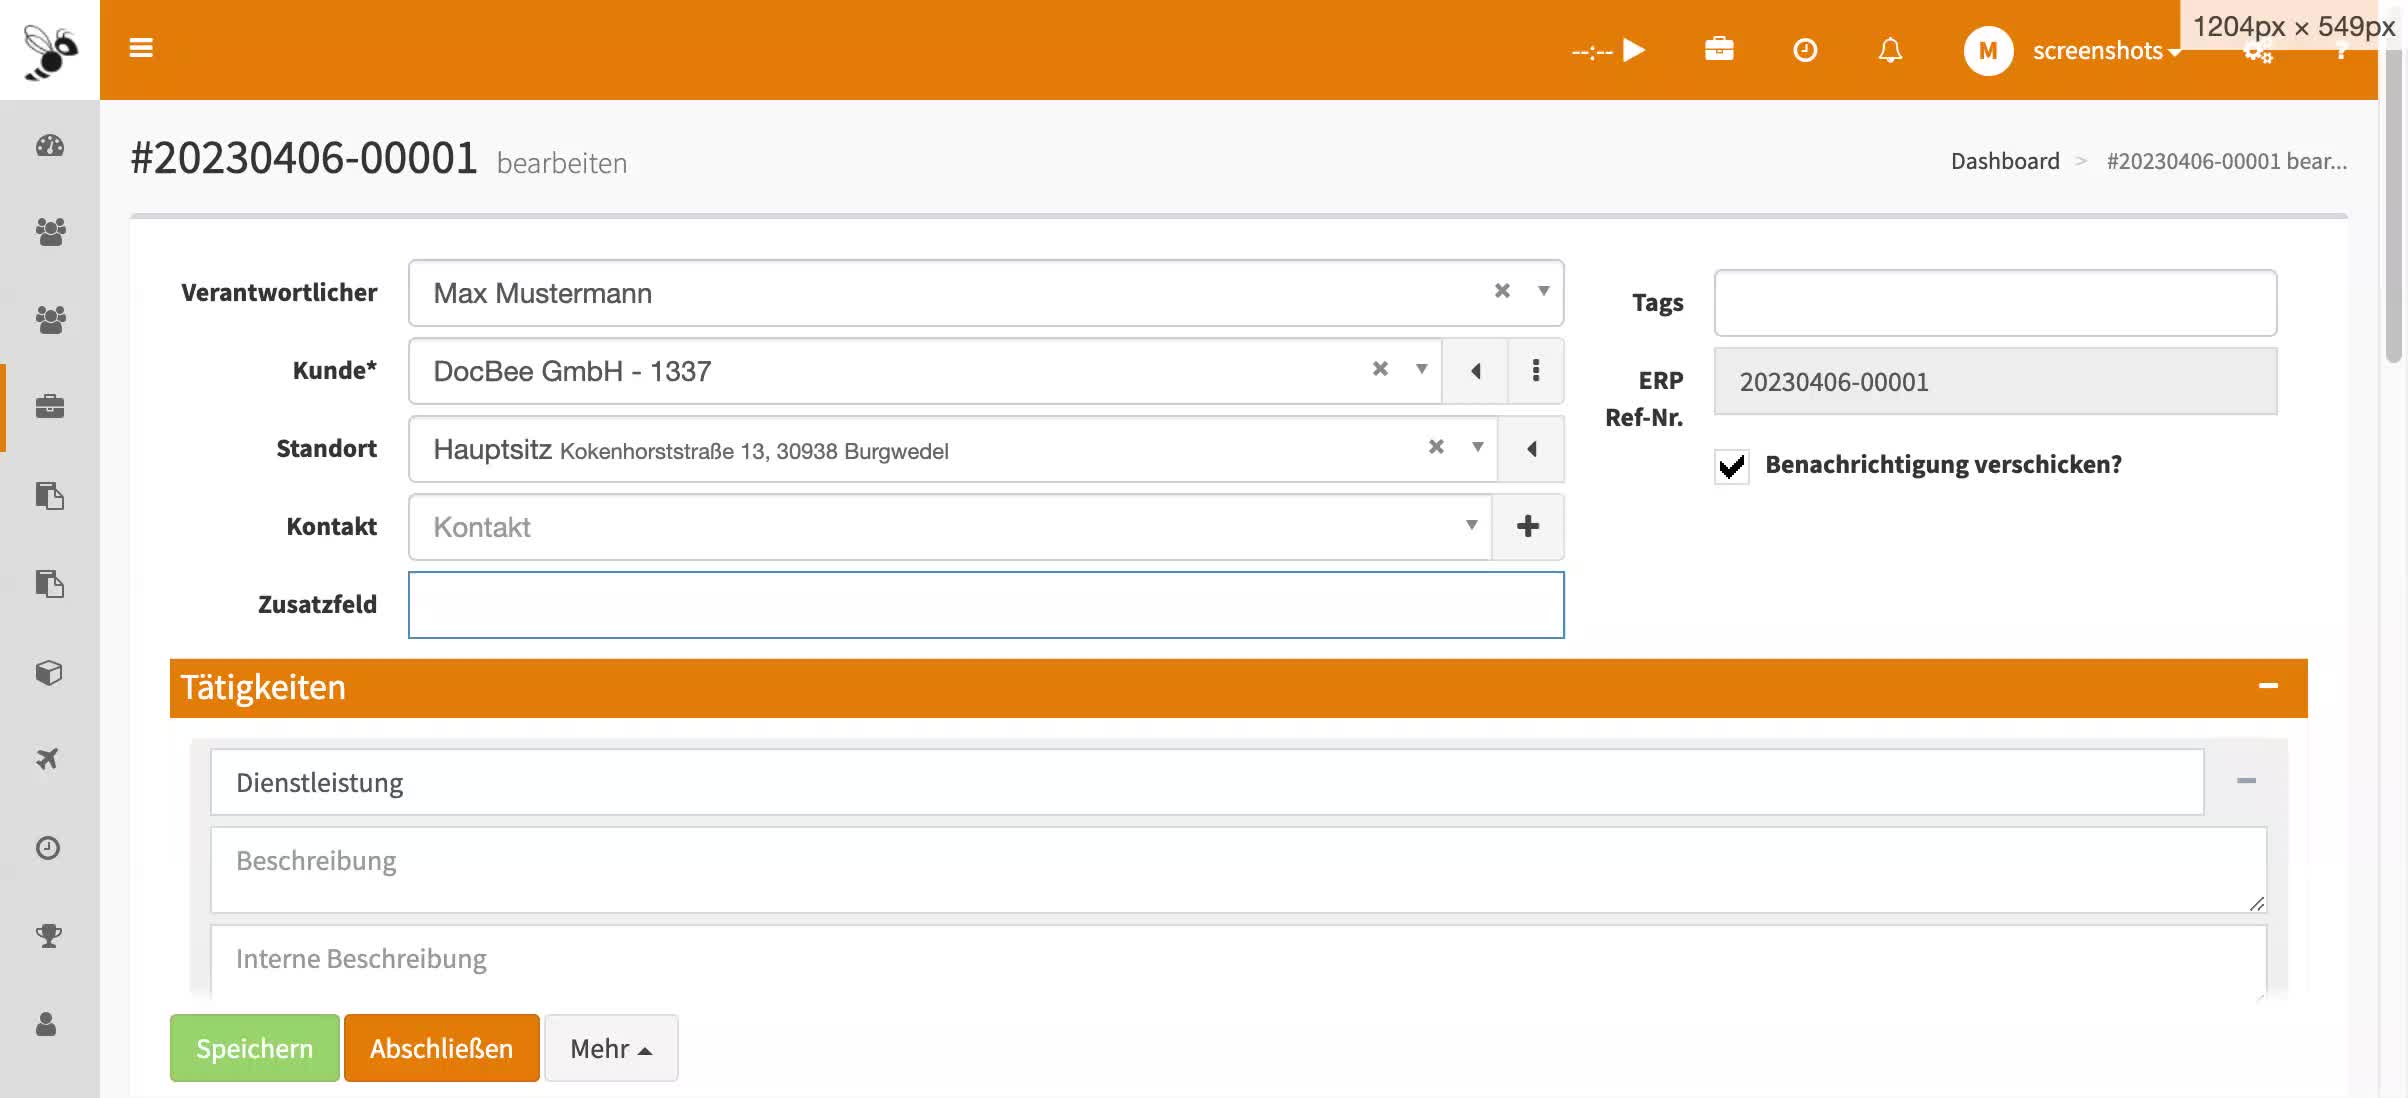Clear the Max Mustermann selection
Image resolution: width=2408 pixels, height=1098 pixels.
[1502, 291]
